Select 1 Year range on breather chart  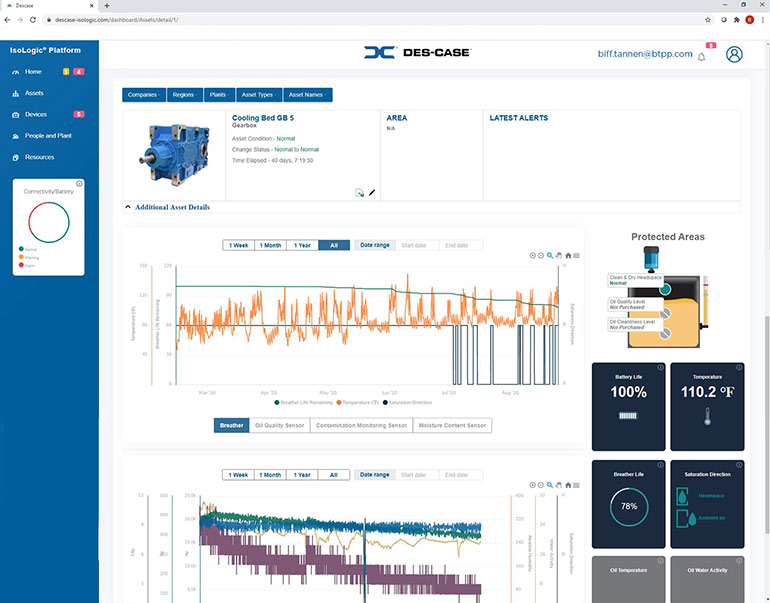point(302,245)
